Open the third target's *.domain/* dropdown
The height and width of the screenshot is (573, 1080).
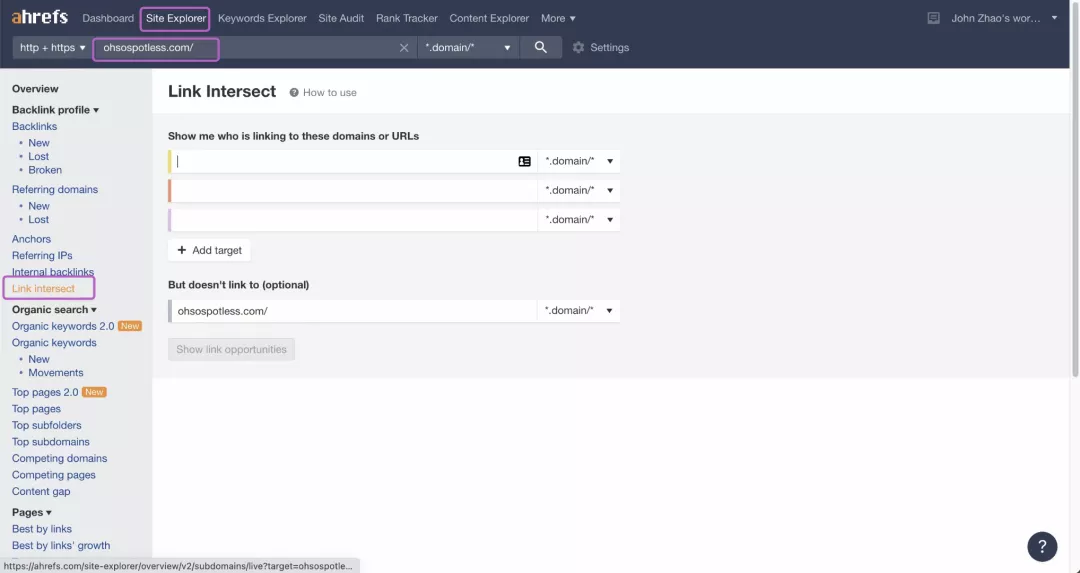(x=579, y=219)
